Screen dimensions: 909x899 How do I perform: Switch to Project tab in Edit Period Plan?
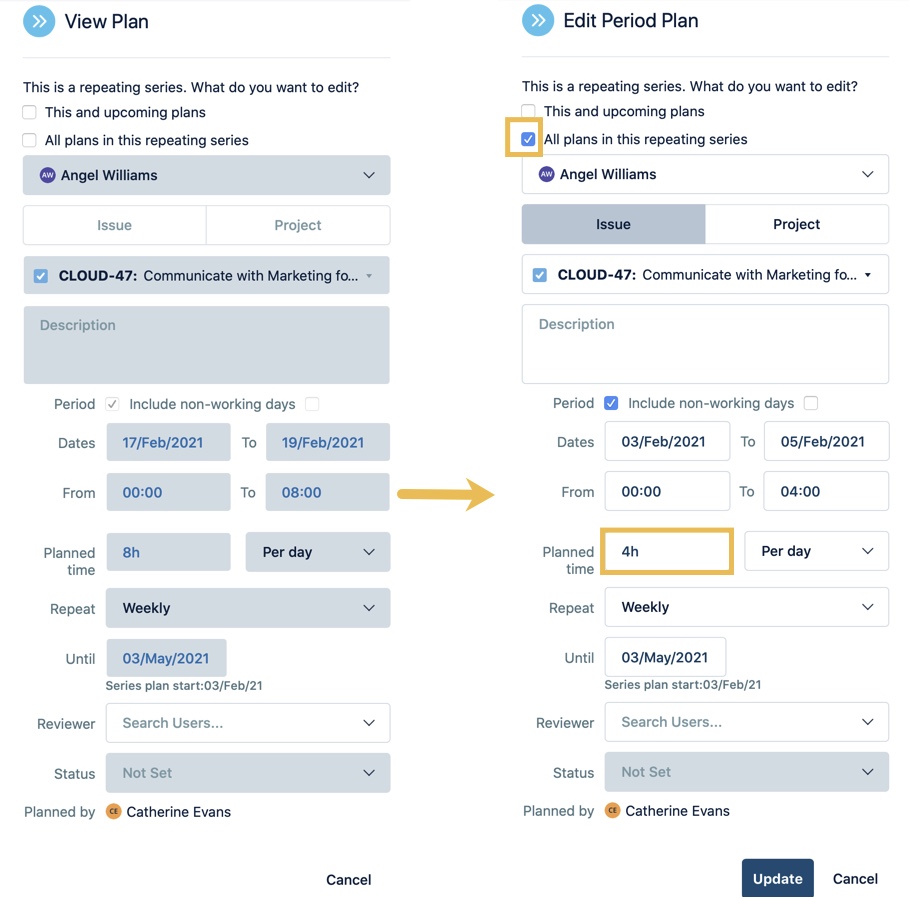(x=797, y=224)
